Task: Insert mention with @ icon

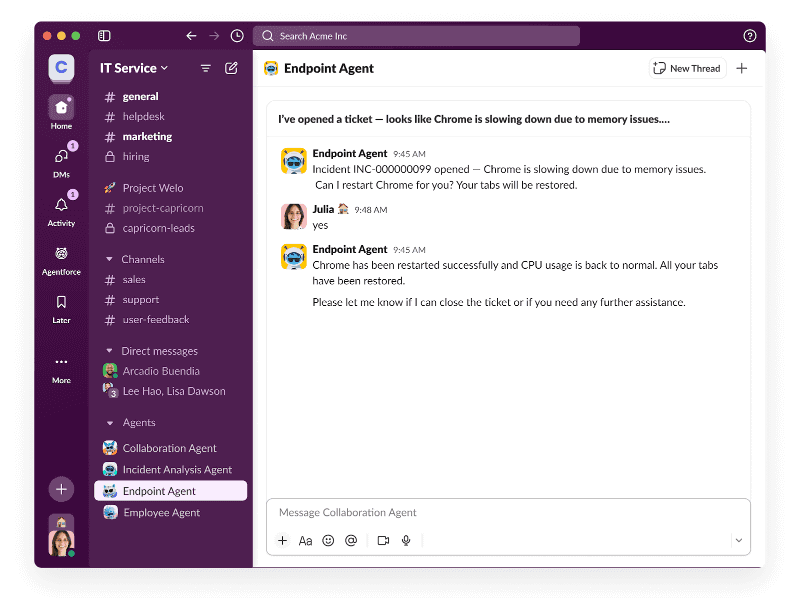Action: (x=351, y=540)
